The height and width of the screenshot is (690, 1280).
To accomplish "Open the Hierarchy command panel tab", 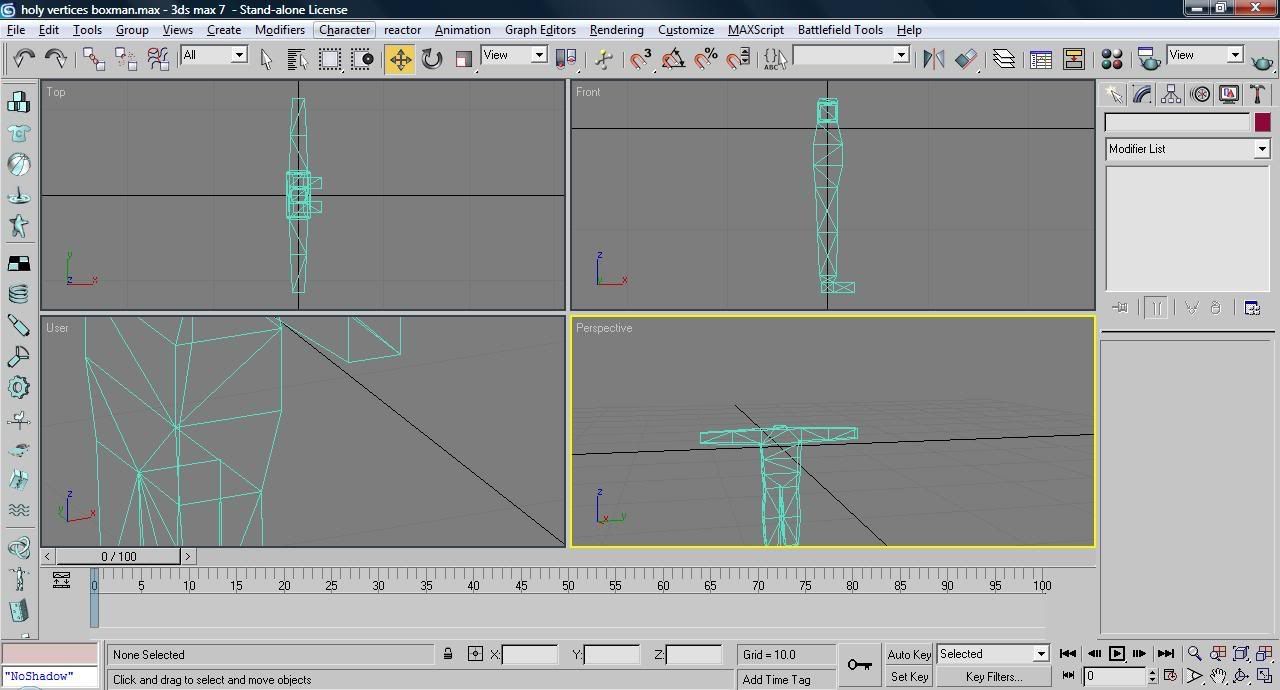I will pos(1171,94).
